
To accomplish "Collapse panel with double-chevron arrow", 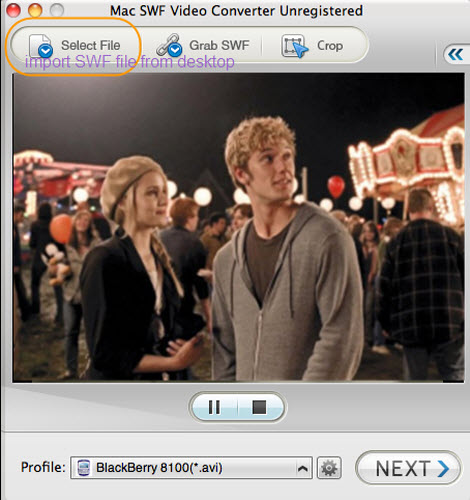I will [x=456, y=54].
